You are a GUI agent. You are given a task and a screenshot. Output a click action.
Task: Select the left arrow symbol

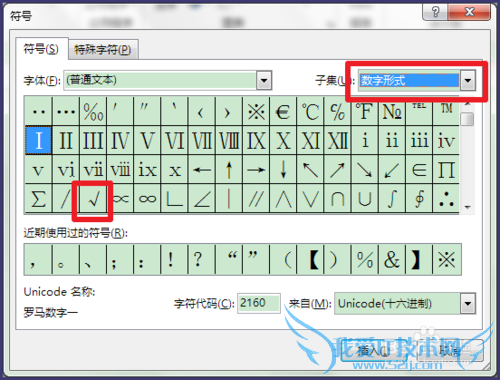pos(202,170)
